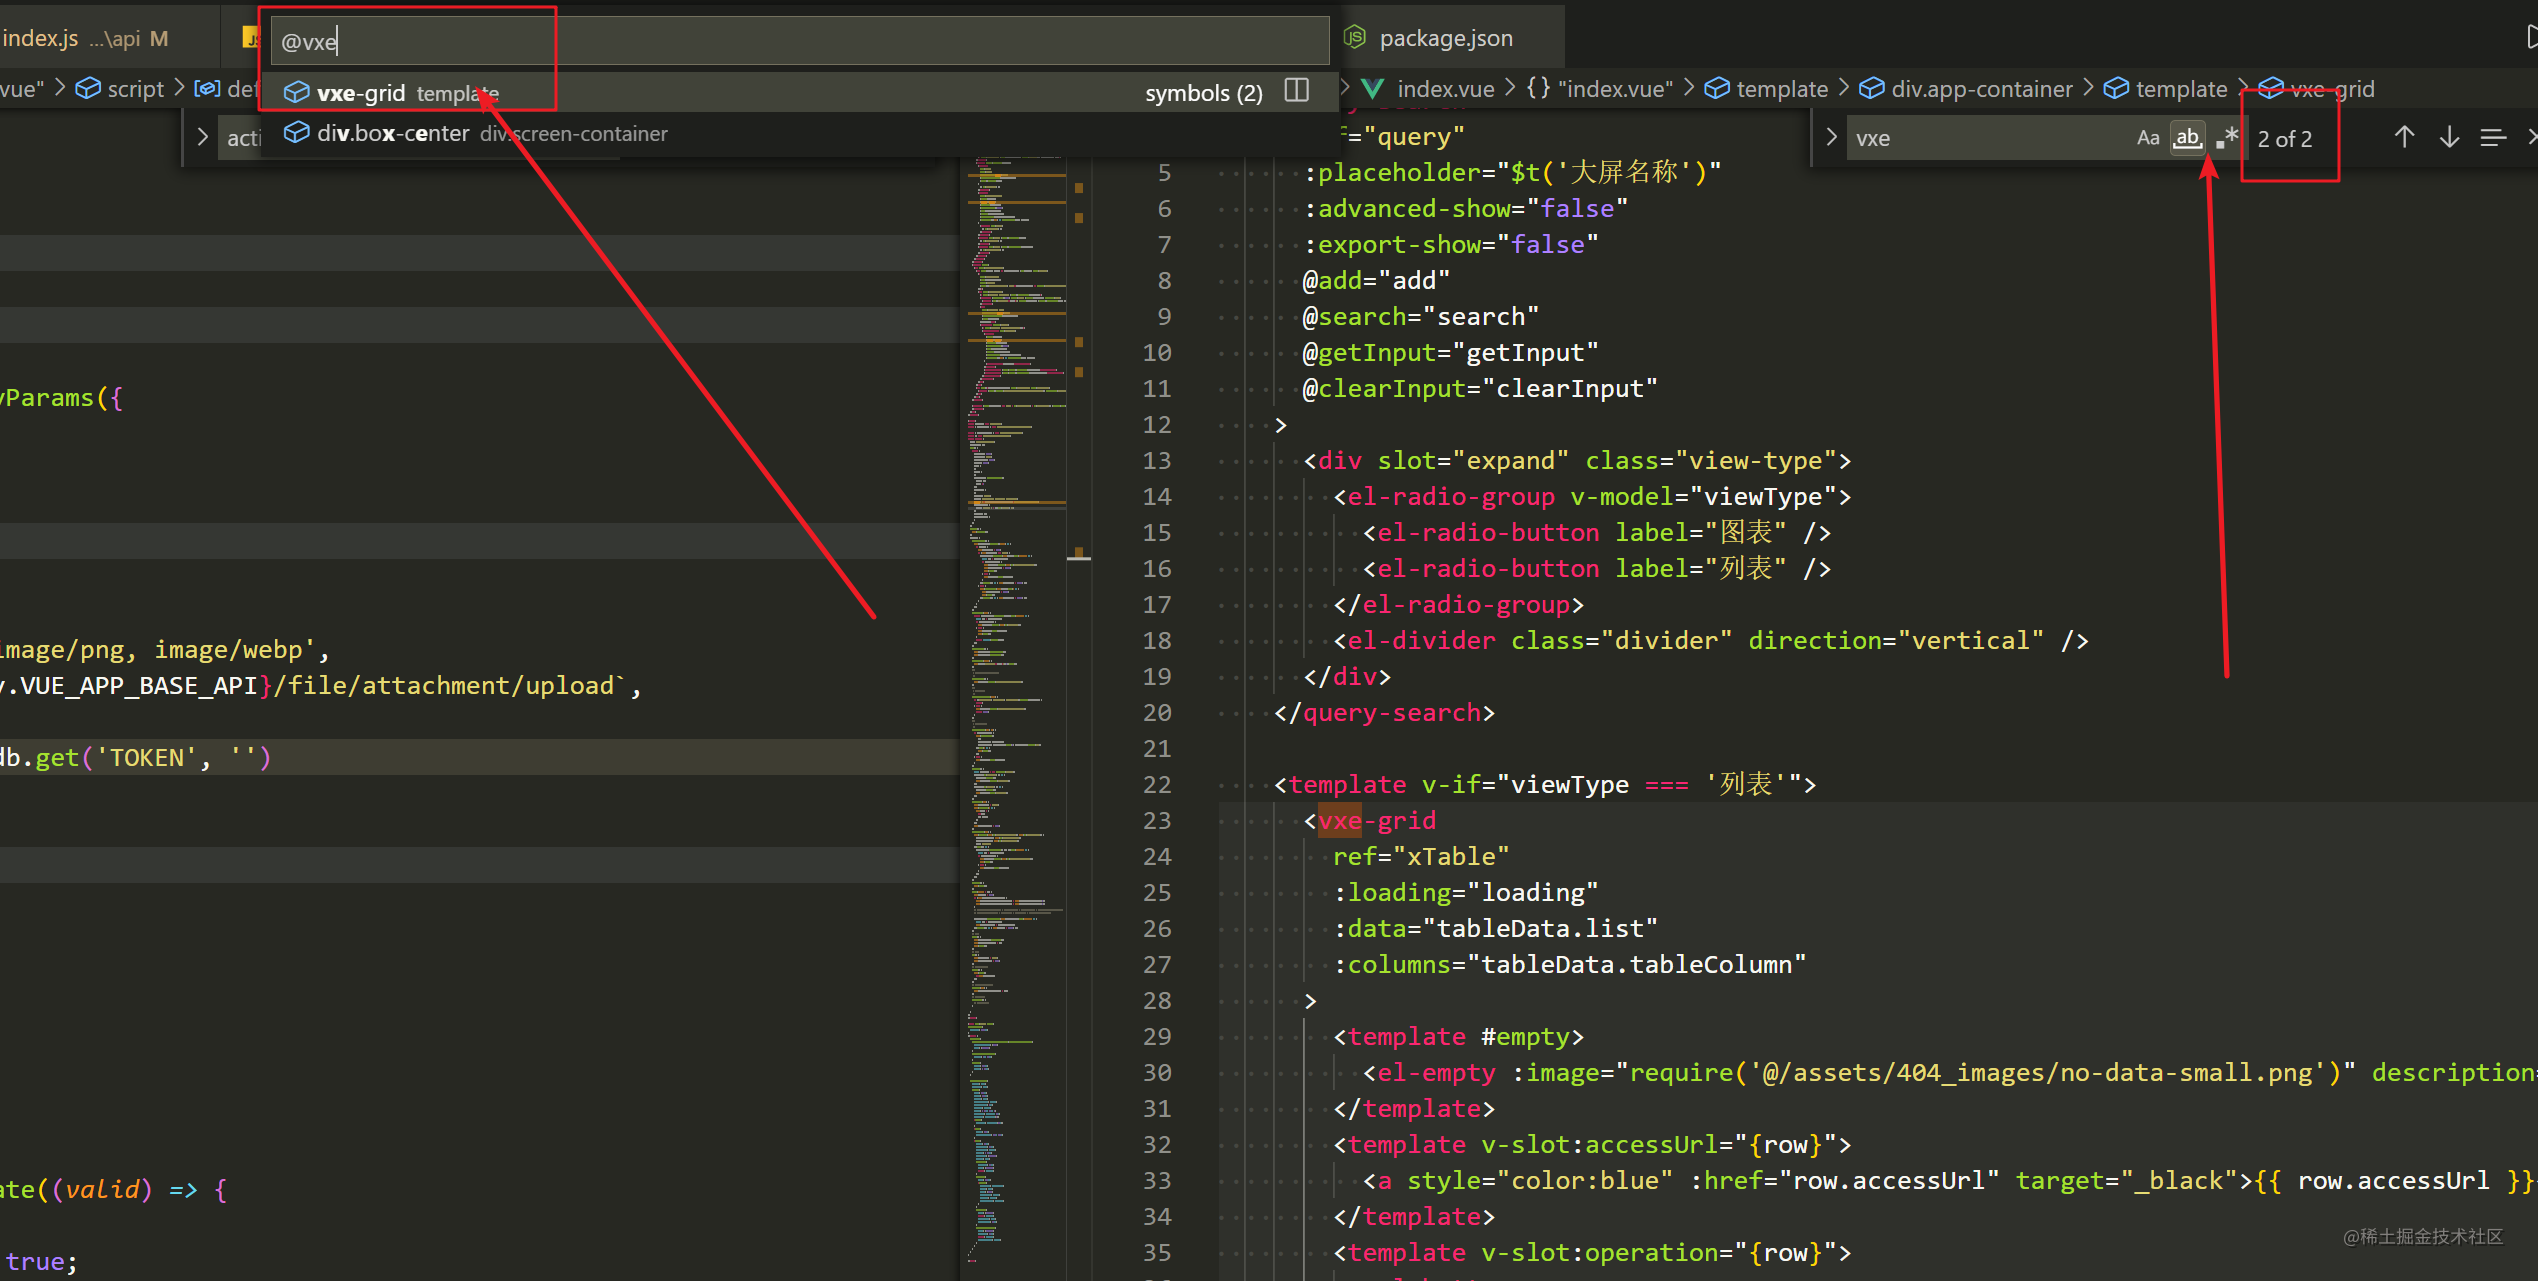2538x1281 pixels.
Task: Click ref="xTable" on line 24
Action: (x=1421, y=857)
